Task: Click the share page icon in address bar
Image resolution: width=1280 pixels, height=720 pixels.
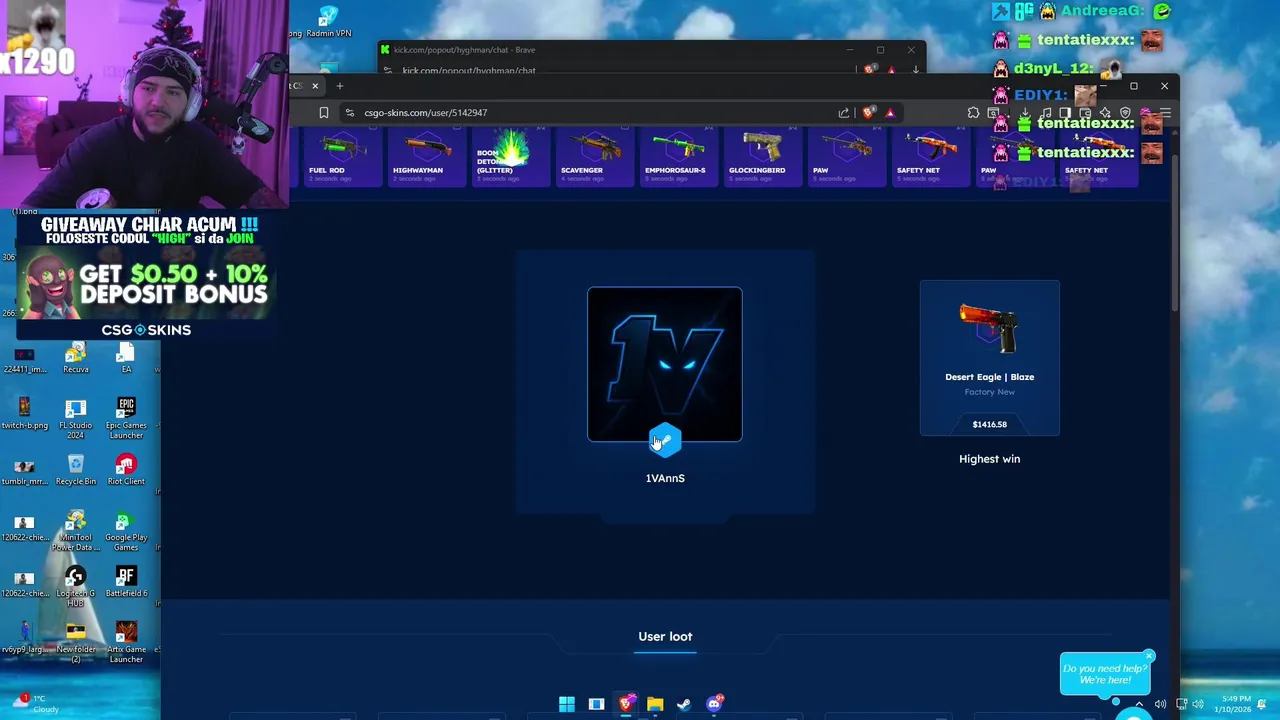Action: [844, 113]
